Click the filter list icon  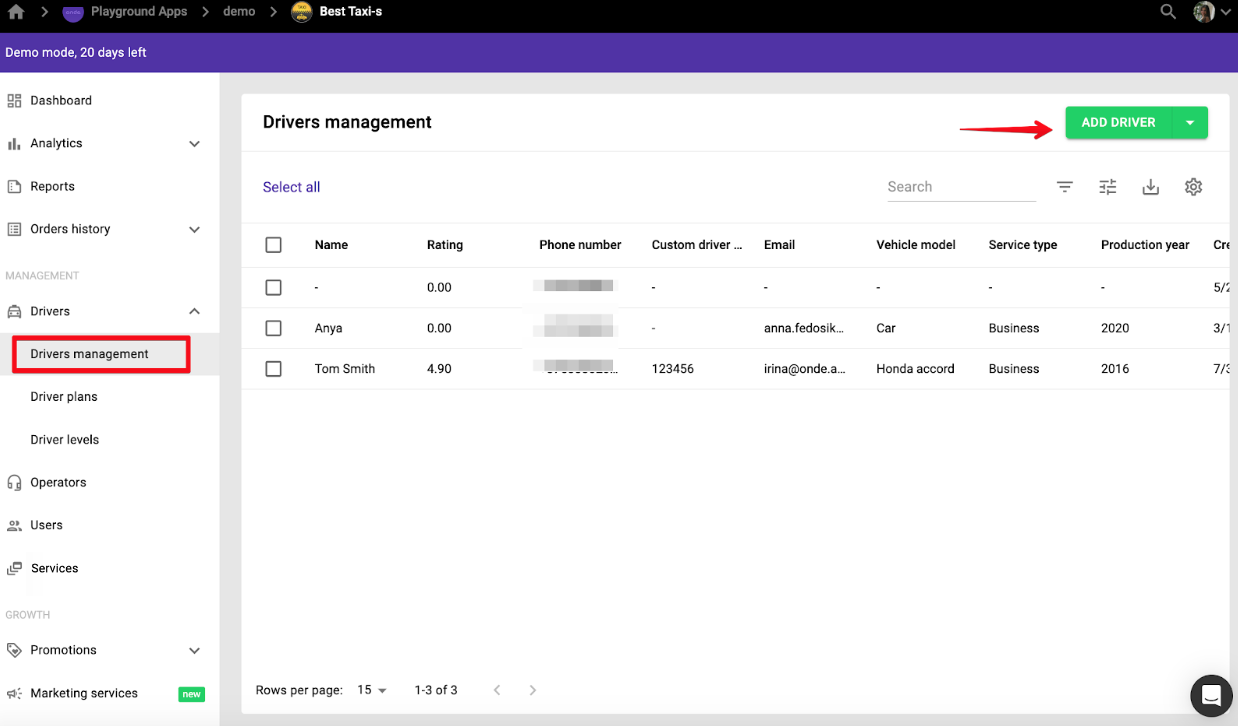point(1065,187)
